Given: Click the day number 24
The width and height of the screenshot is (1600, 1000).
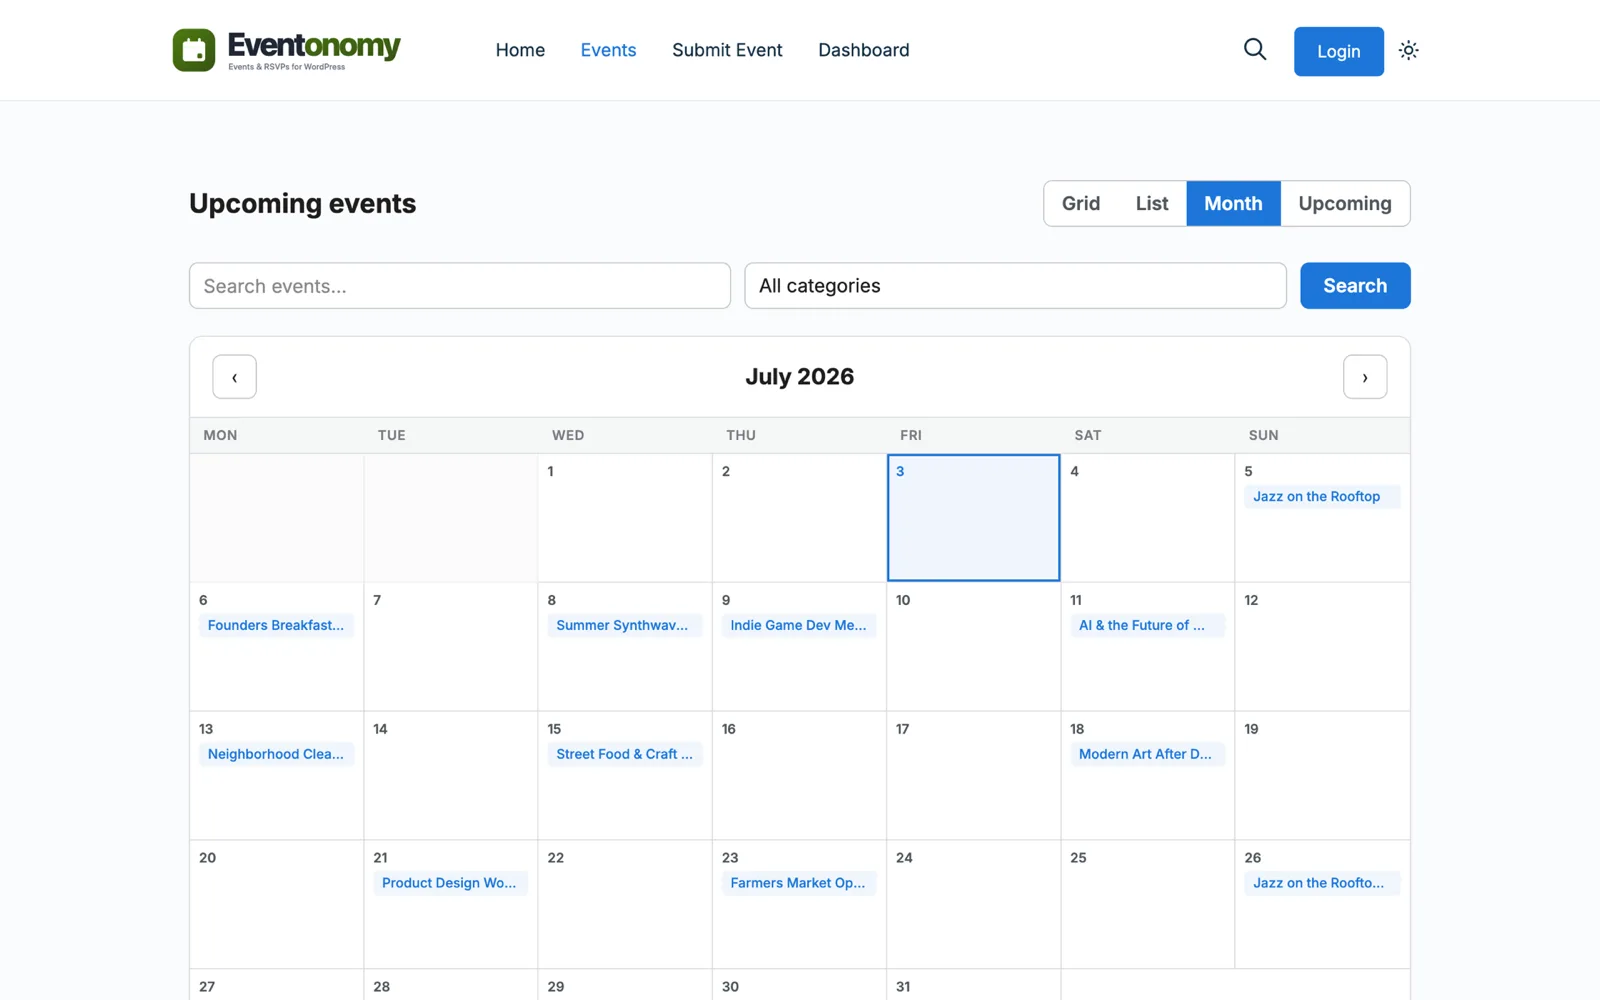Looking at the screenshot, I should (904, 858).
